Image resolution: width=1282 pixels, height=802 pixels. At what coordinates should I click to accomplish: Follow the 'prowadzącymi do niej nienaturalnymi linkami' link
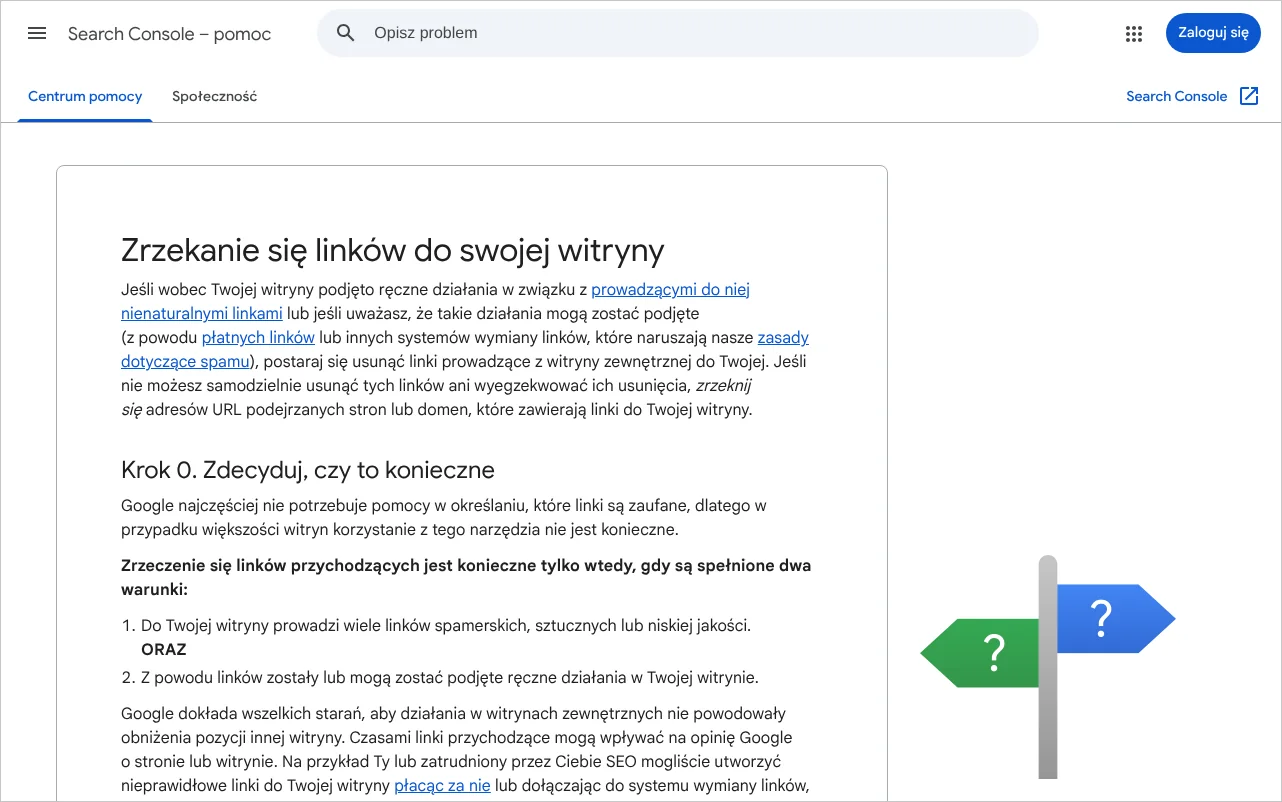[670, 290]
